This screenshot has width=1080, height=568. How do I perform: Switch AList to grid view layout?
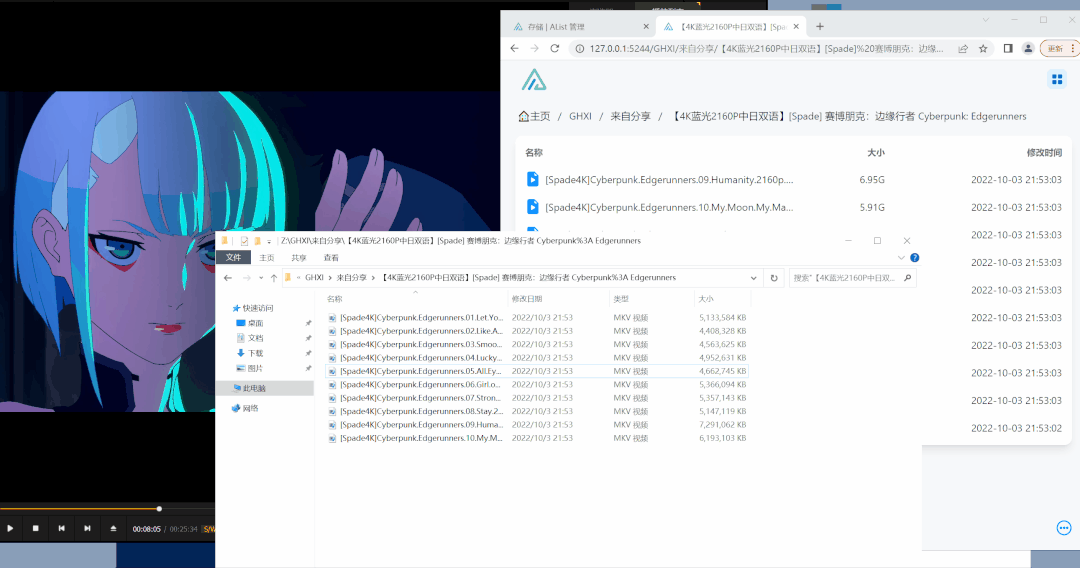pyautogui.click(x=1057, y=79)
